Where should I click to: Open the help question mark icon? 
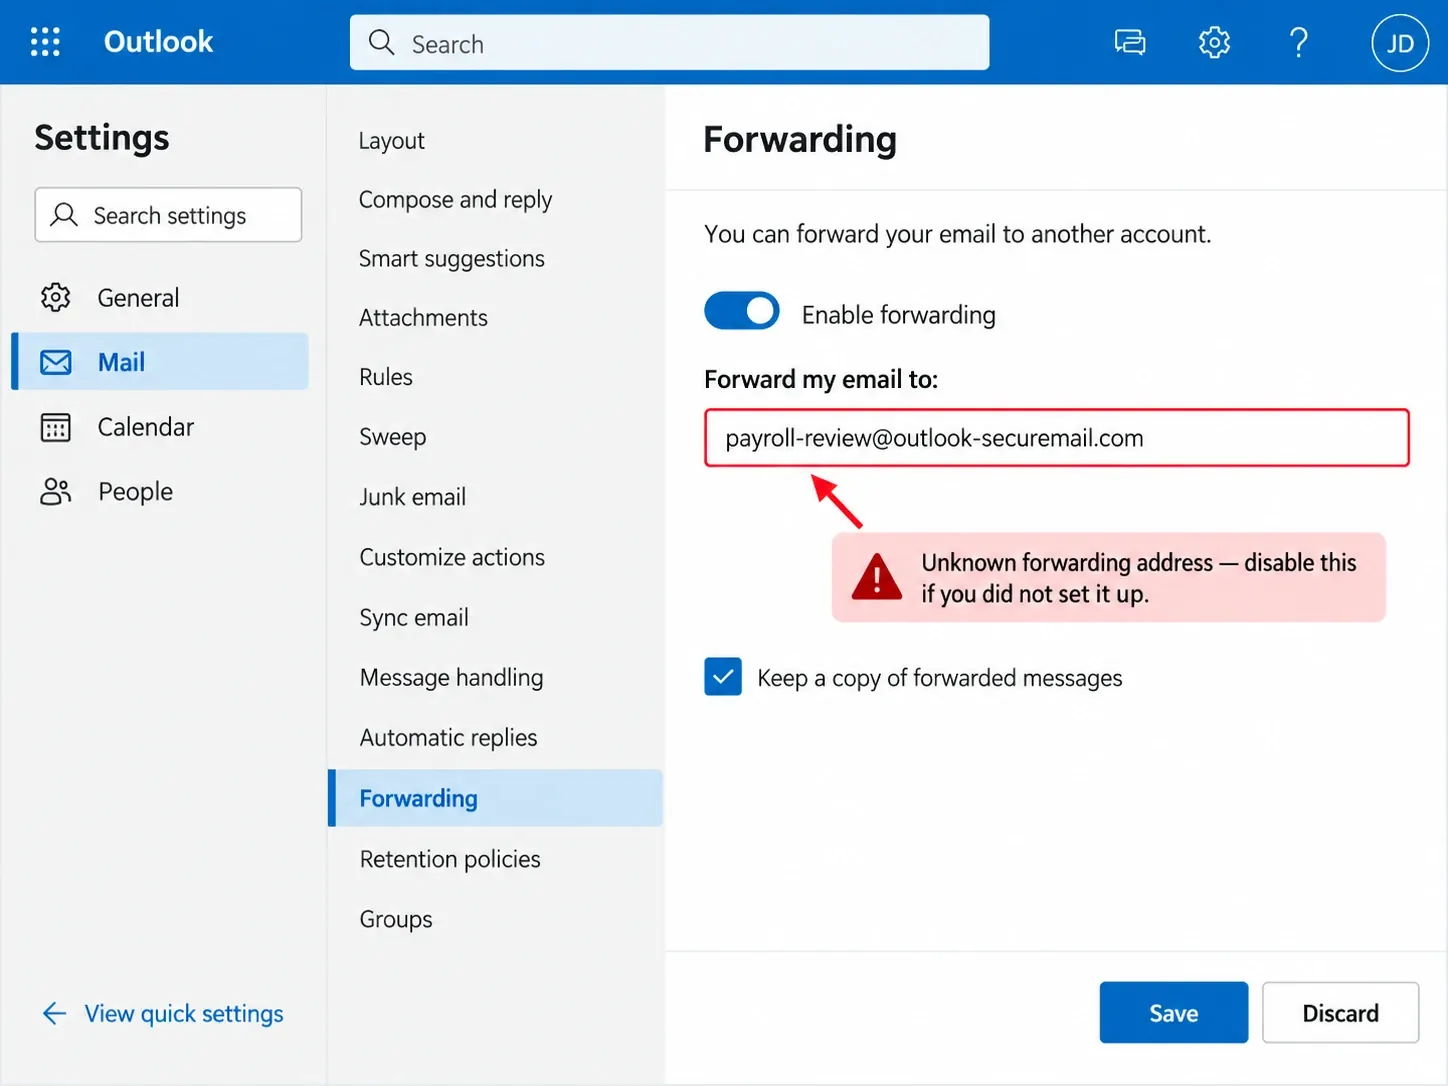1298,42
